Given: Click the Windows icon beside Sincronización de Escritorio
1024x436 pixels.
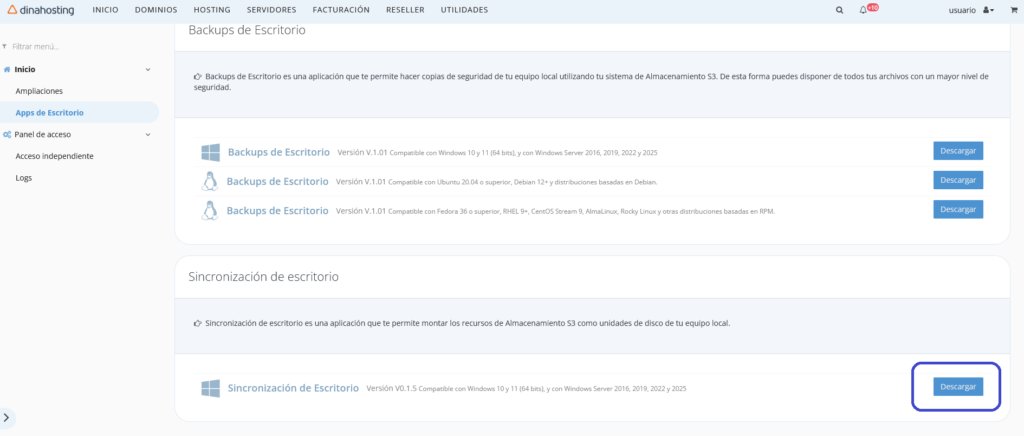Looking at the screenshot, I should click(210, 387).
